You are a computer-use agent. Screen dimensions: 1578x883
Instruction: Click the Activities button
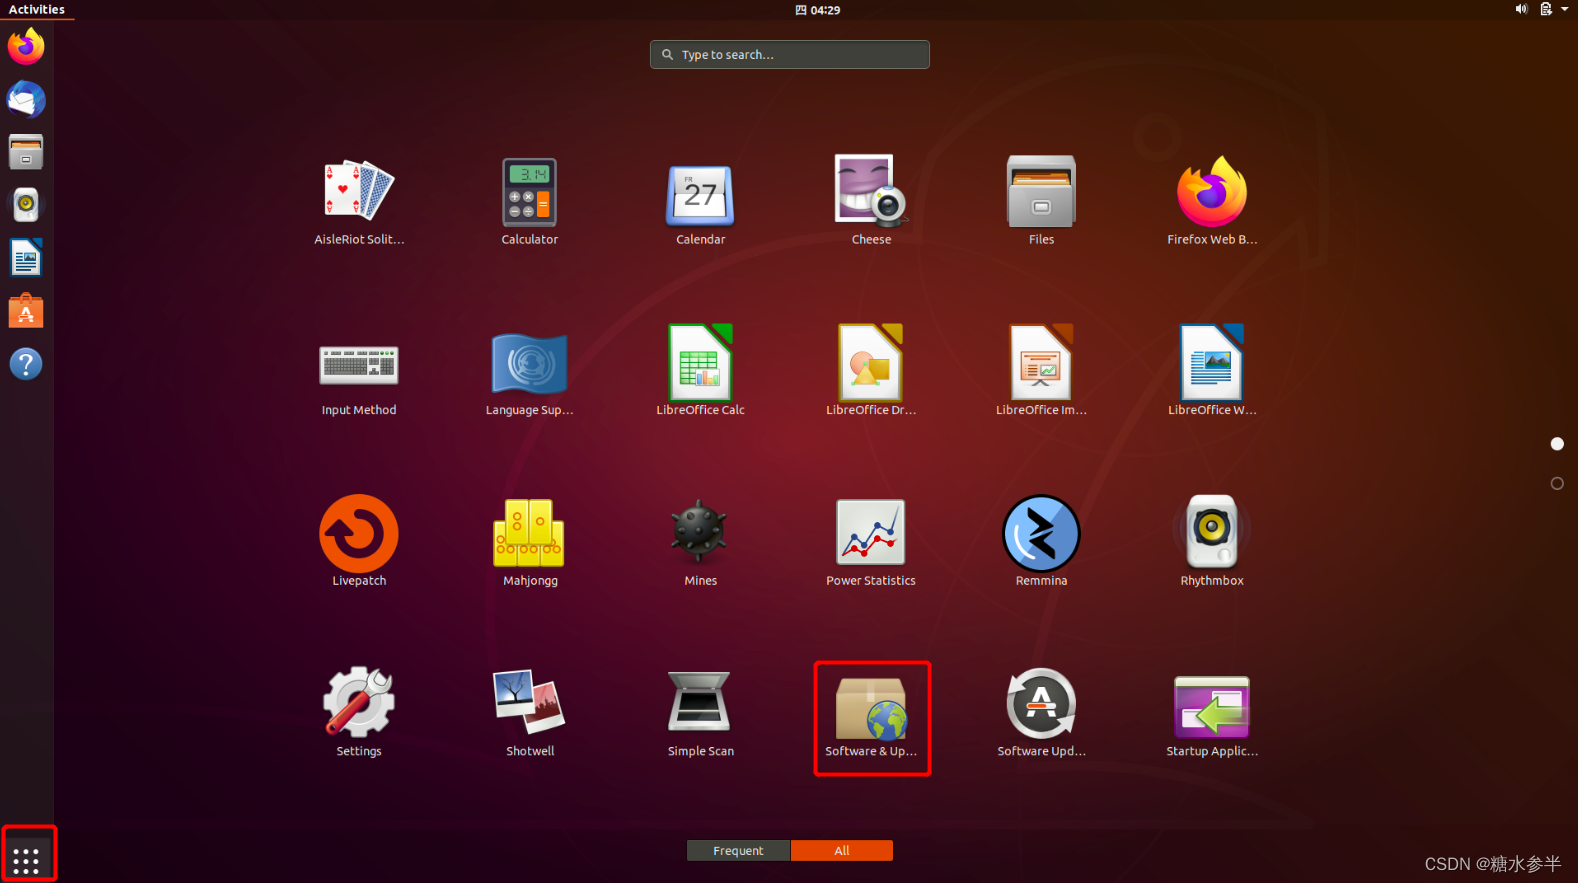click(37, 10)
